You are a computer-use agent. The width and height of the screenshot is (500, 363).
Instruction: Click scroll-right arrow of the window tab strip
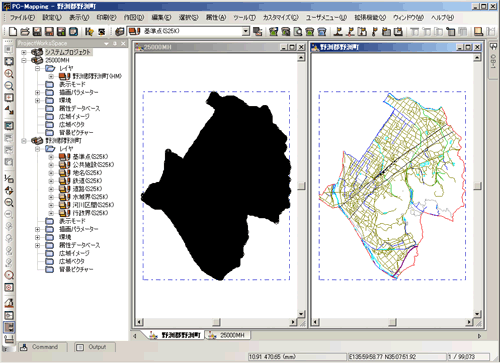[479, 336]
